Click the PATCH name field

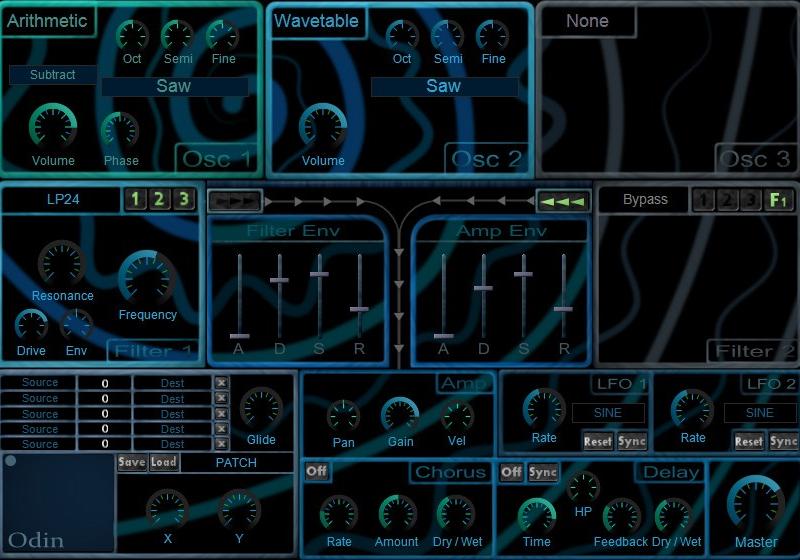[x=236, y=463]
